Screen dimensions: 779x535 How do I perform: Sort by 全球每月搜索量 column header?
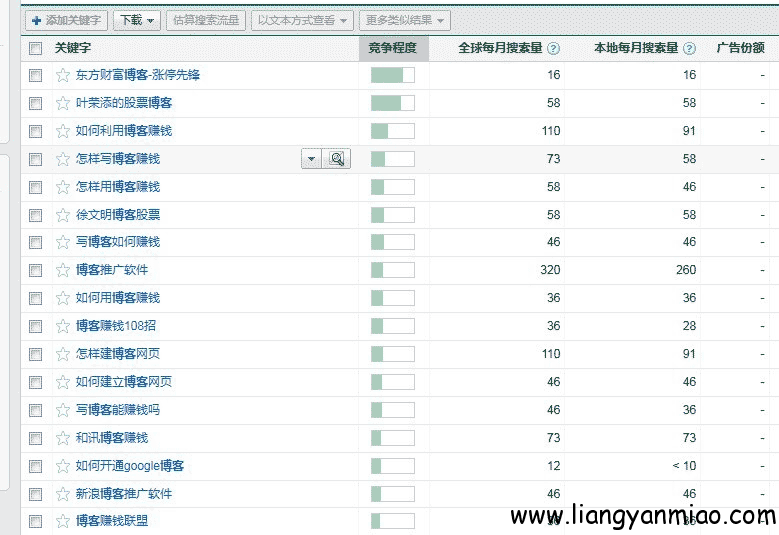500,48
